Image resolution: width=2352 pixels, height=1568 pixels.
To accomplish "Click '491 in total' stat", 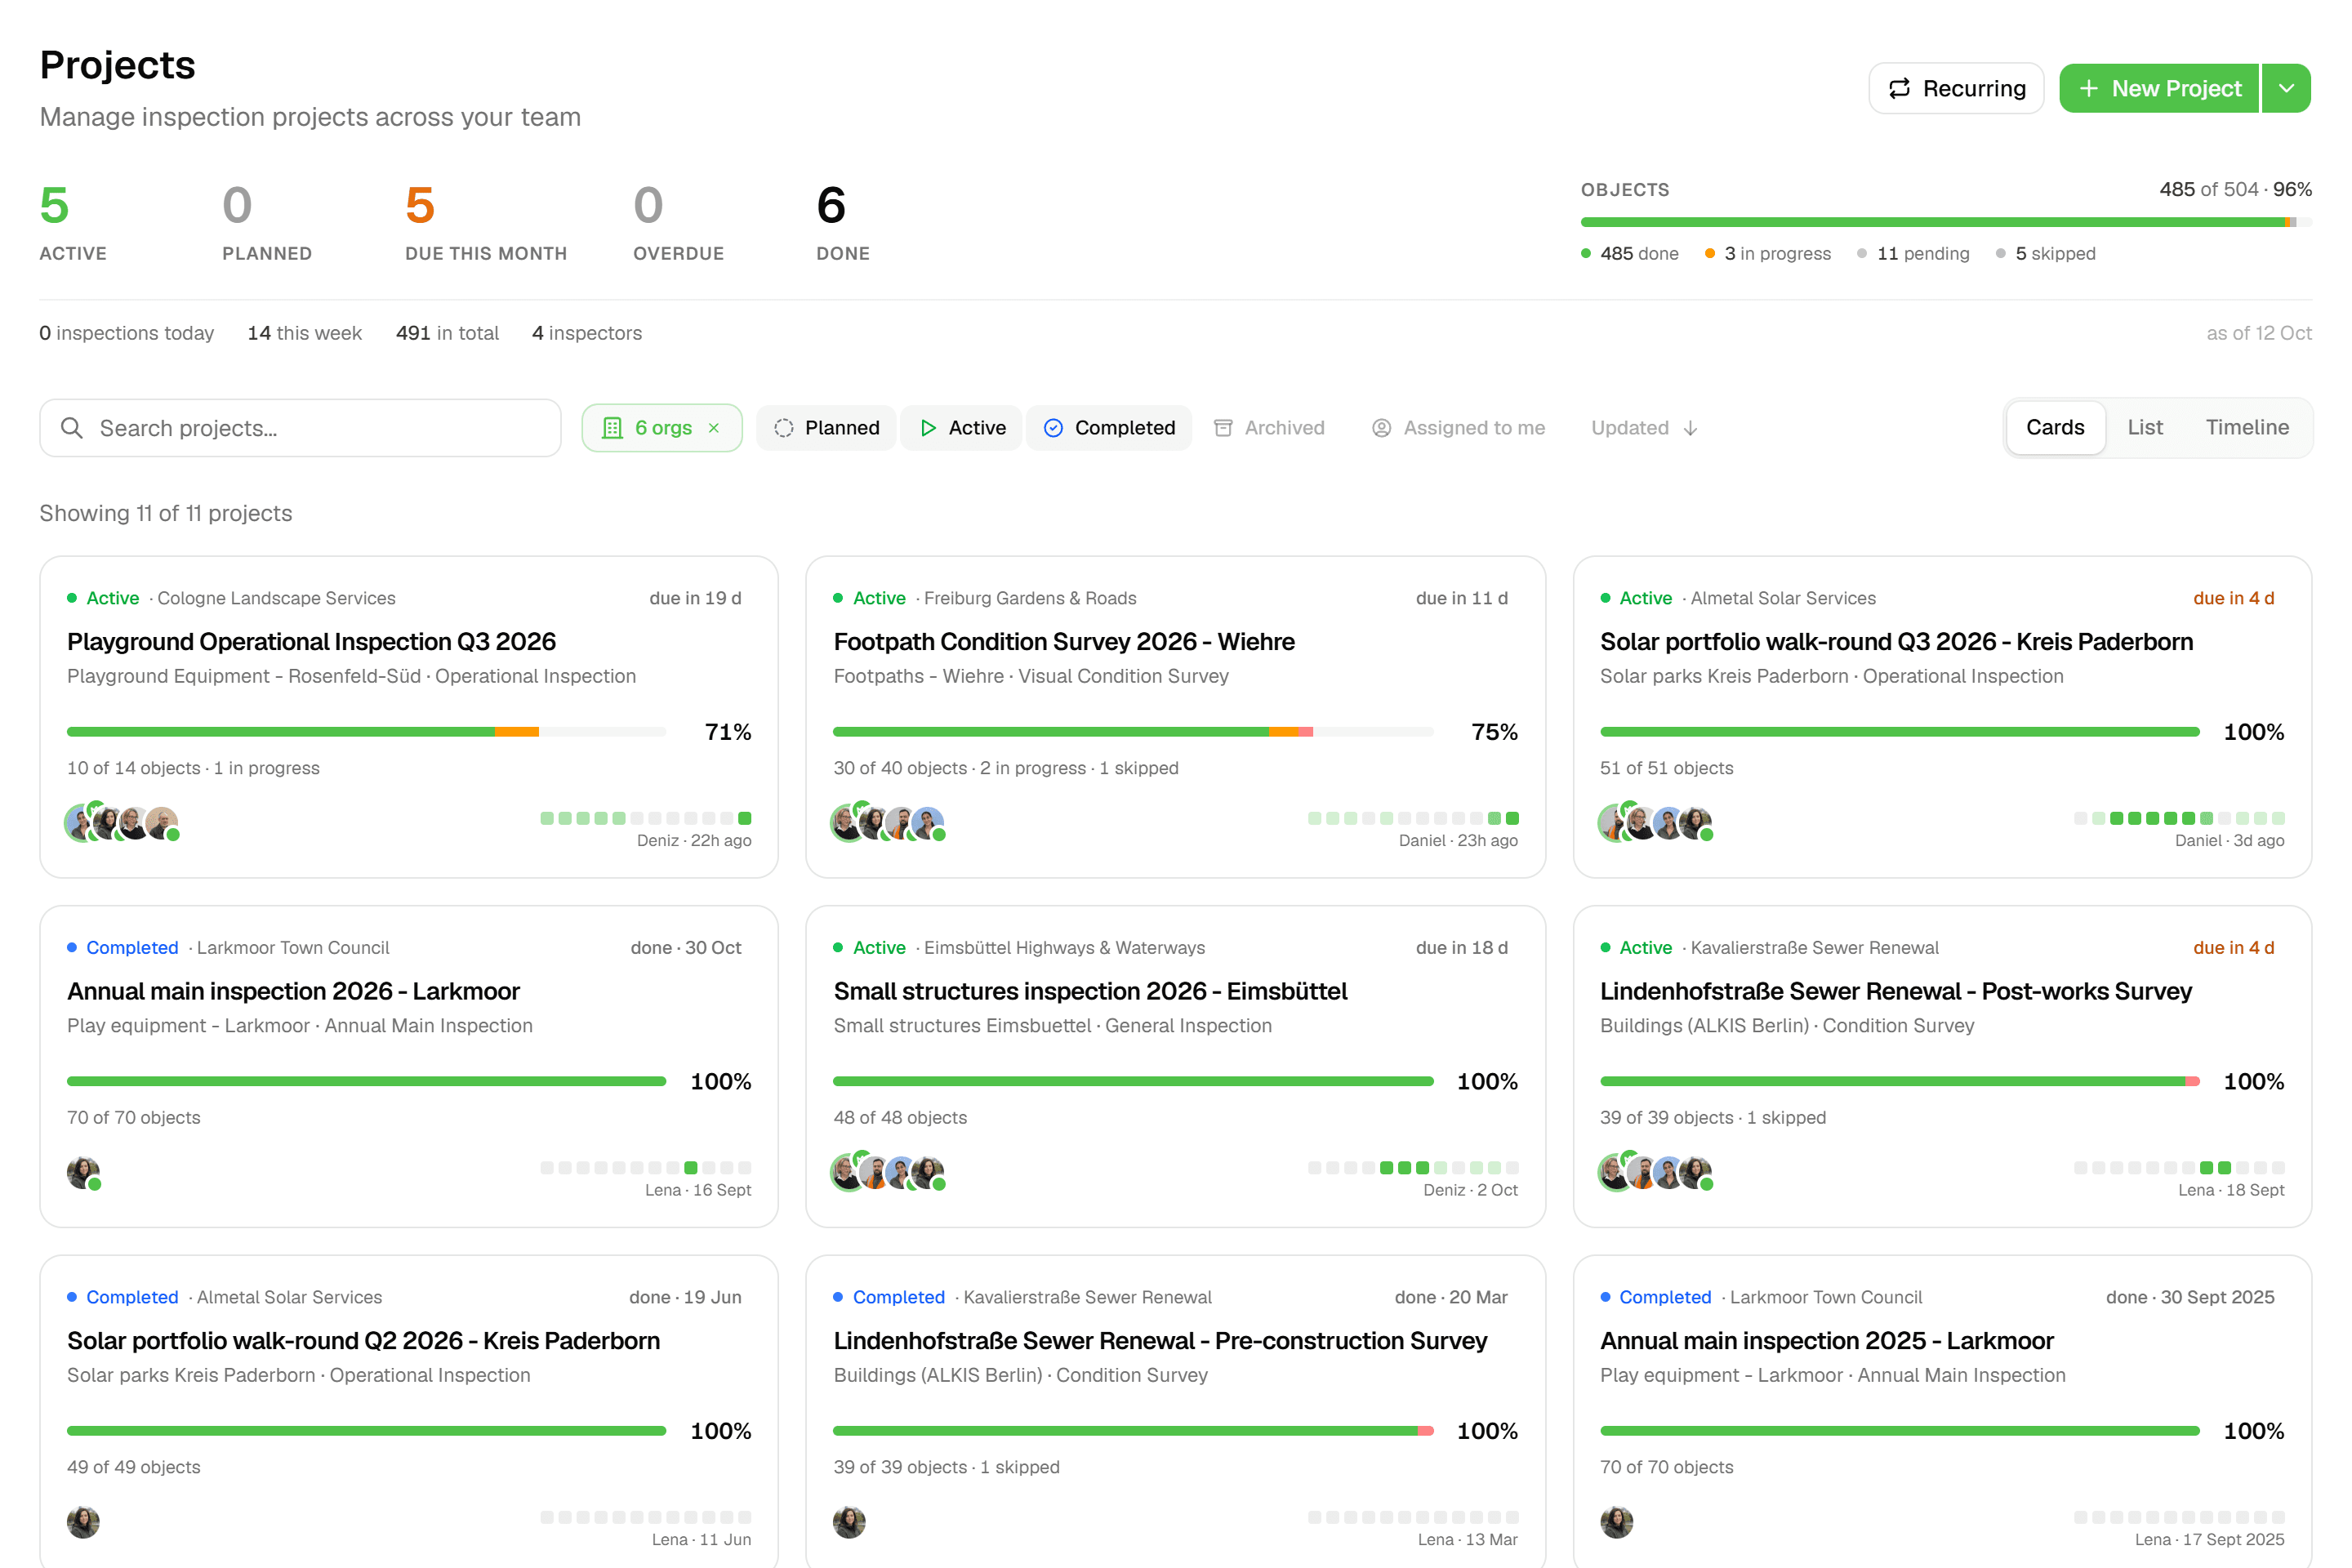I will [x=447, y=333].
